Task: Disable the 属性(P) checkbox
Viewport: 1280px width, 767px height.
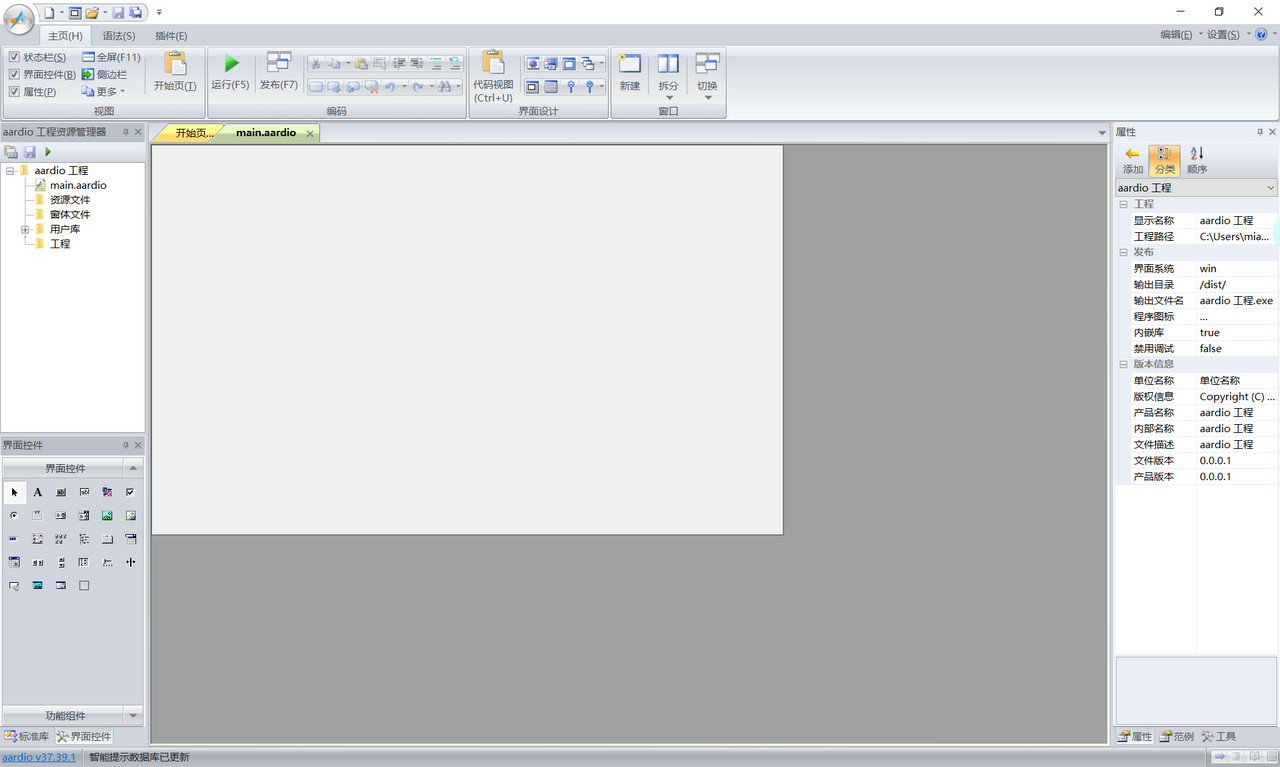Action: point(14,91)
